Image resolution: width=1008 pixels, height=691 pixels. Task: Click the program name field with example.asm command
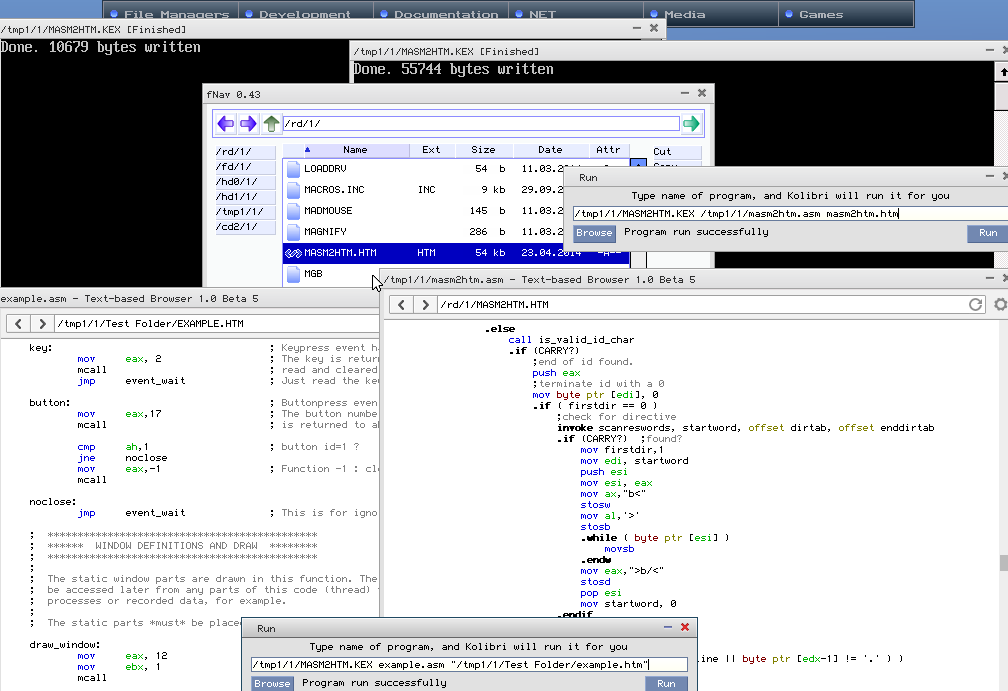point(469,665)
